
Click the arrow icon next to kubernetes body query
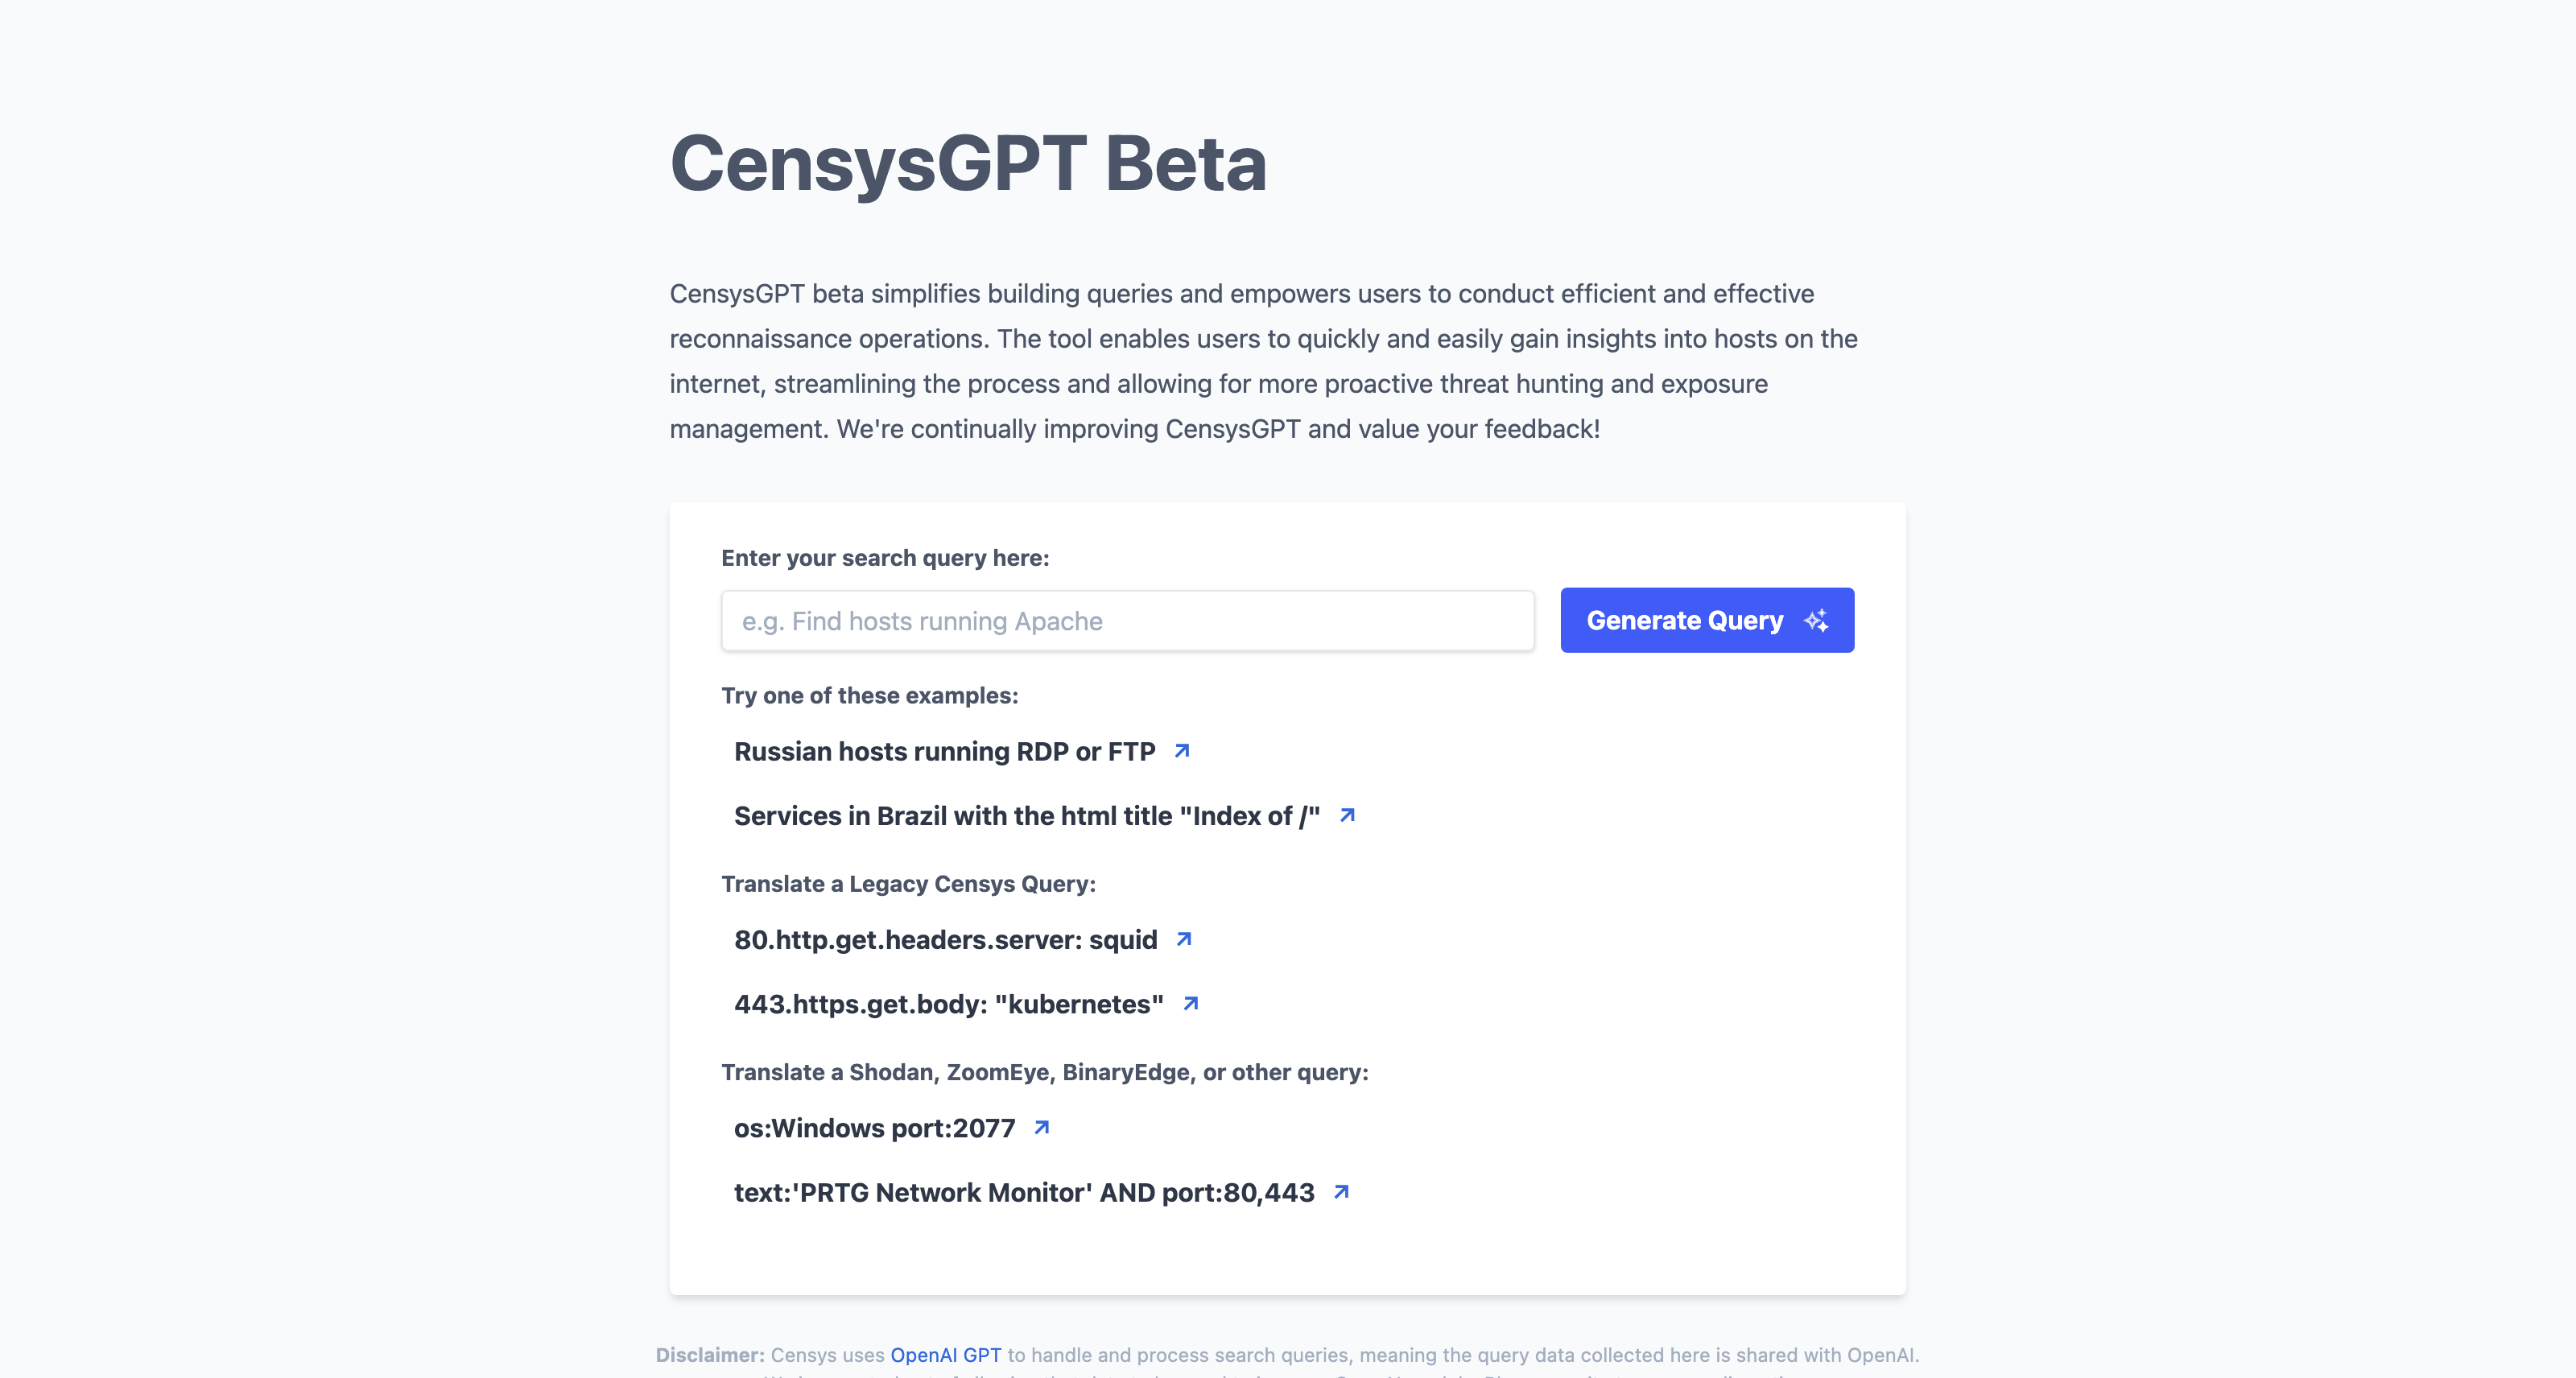1190,1003
